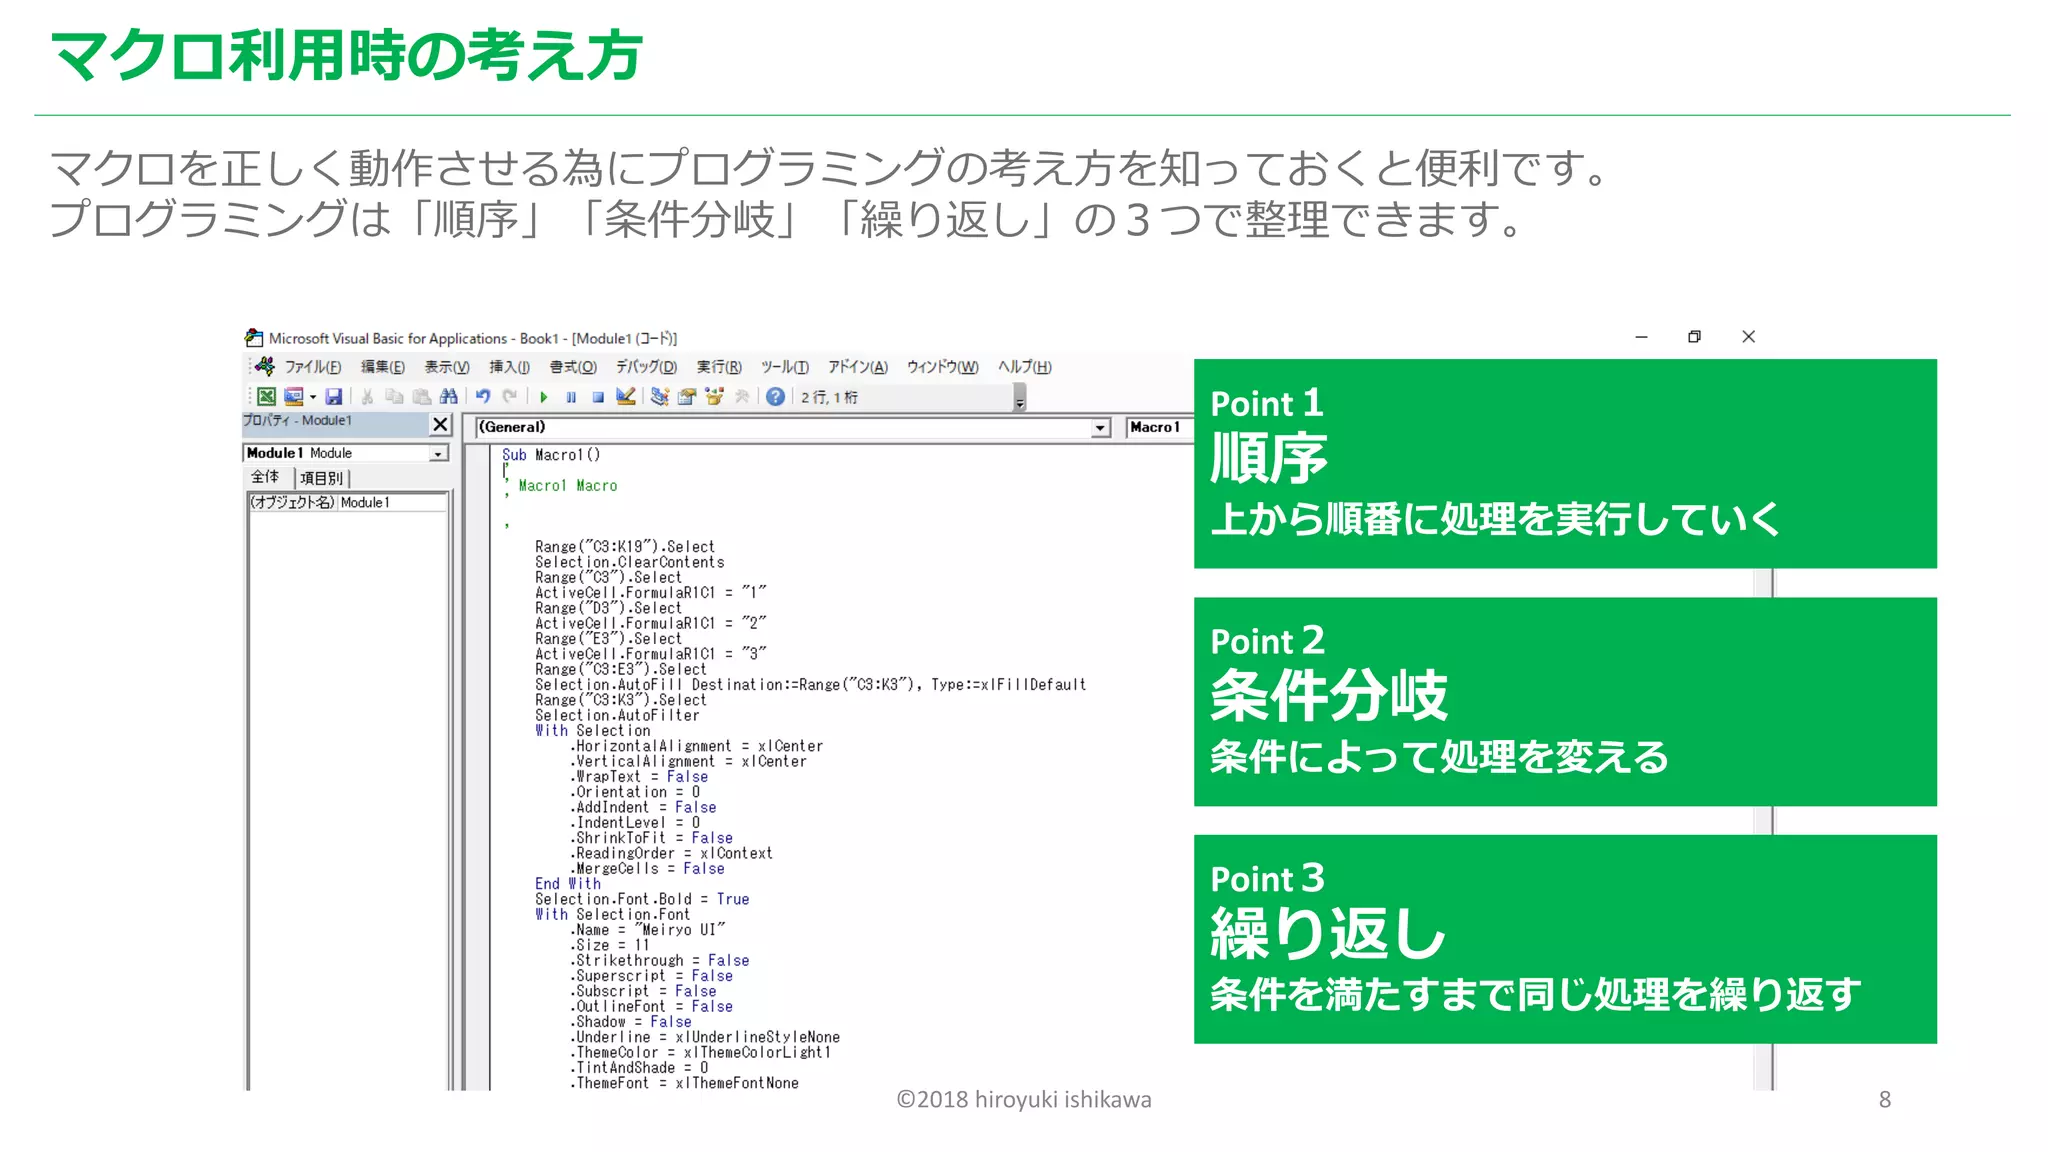Click the End With code line
Viewport: 2048px width, 1152px height.
(x=568, y=884)
